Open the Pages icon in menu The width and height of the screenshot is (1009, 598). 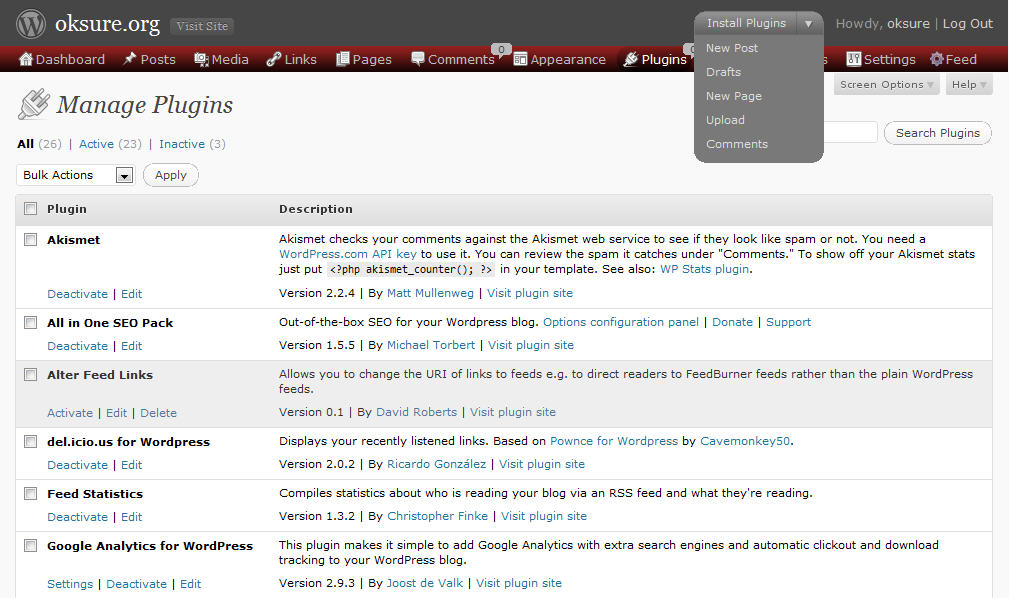[343, 59]
